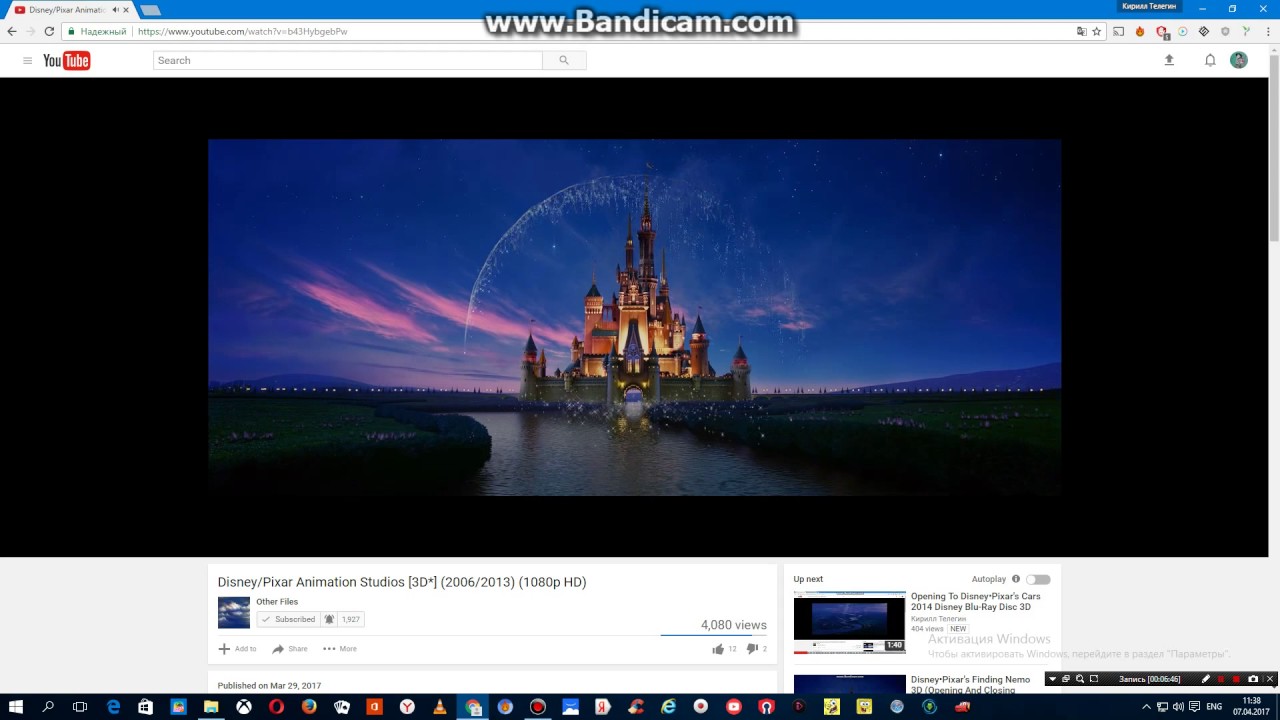This screenshot has height=720, width=1280.
Task: Click the Autoplay info icon
Action: 1016,579
